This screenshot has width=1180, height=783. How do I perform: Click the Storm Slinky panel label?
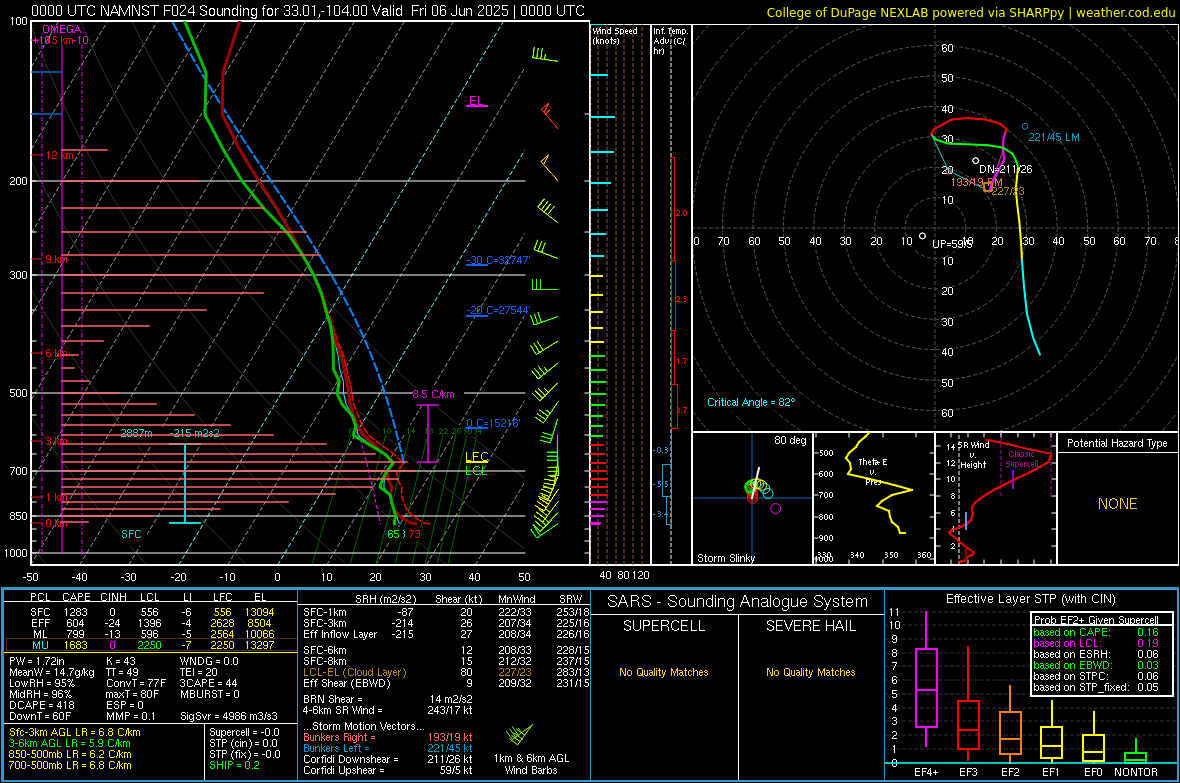point(725,558)
